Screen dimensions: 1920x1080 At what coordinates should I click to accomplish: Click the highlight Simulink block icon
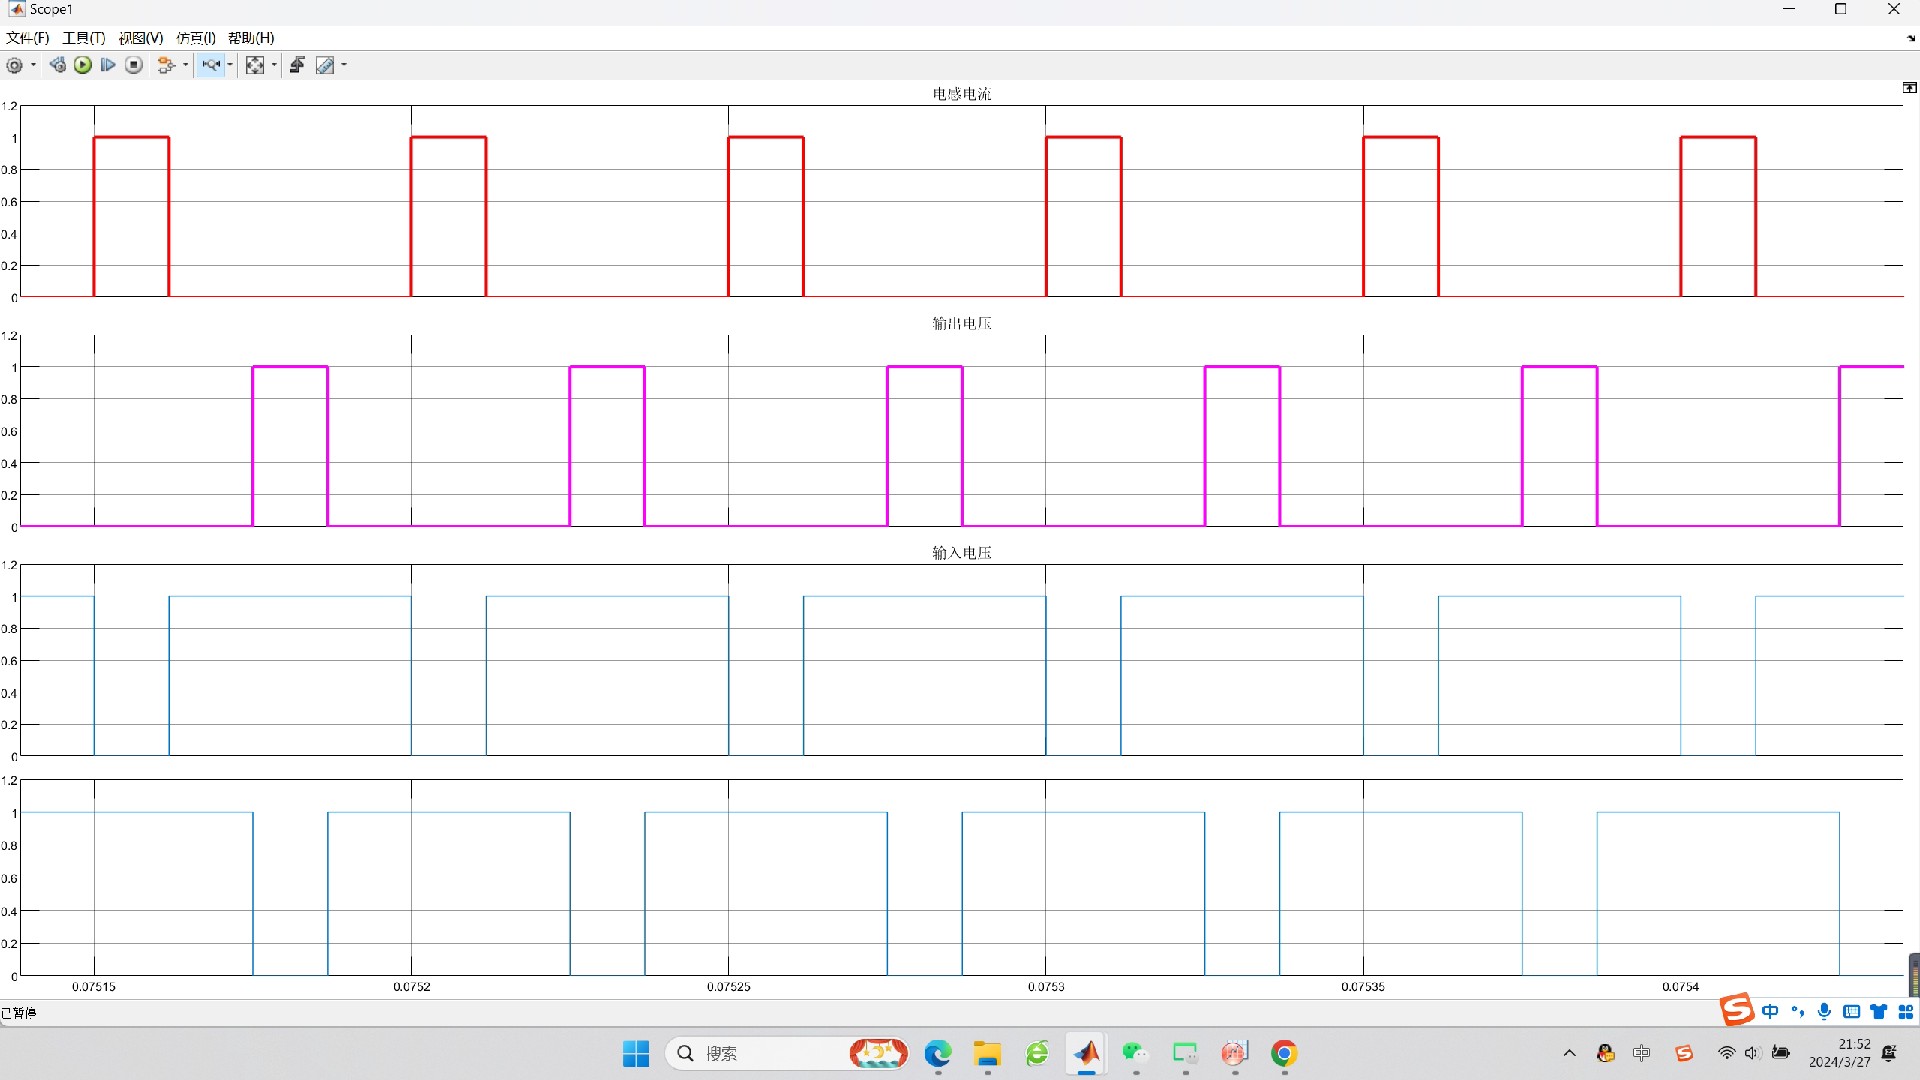[165, 65]
